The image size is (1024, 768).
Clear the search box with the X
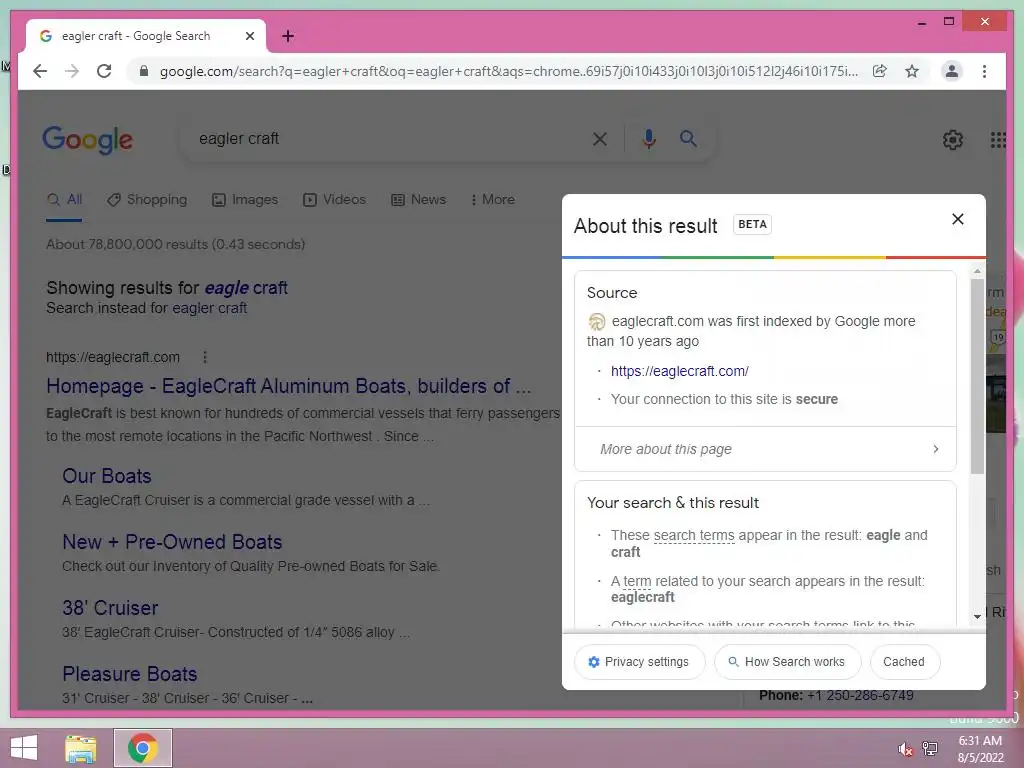click(x=600, y=138)
